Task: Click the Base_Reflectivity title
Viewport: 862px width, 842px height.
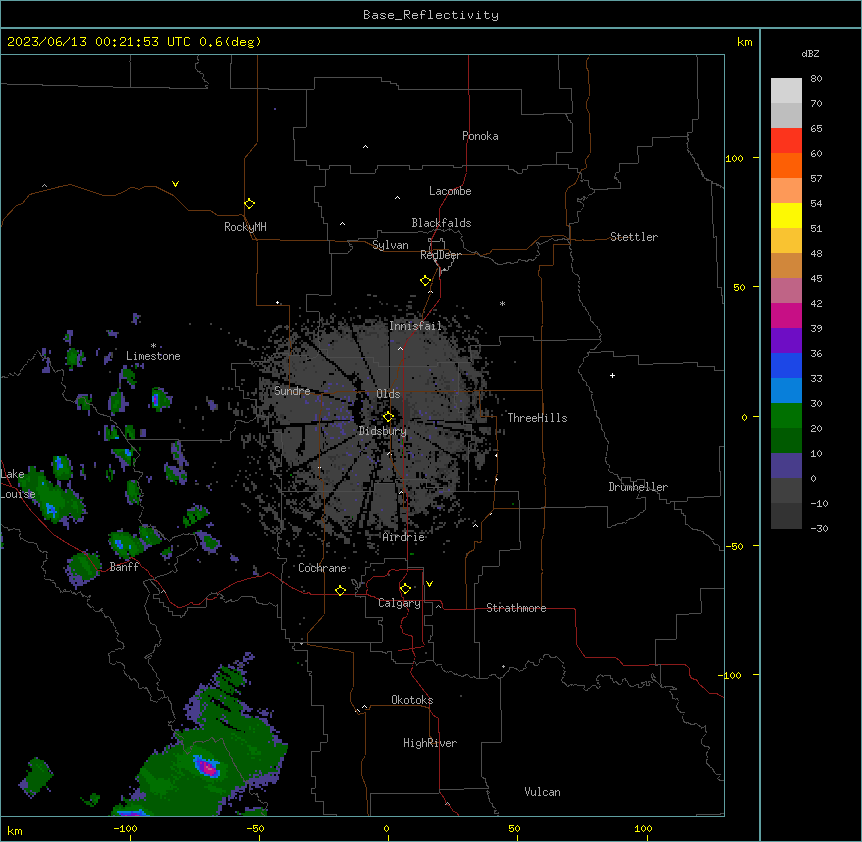Action: click(431, 15)
